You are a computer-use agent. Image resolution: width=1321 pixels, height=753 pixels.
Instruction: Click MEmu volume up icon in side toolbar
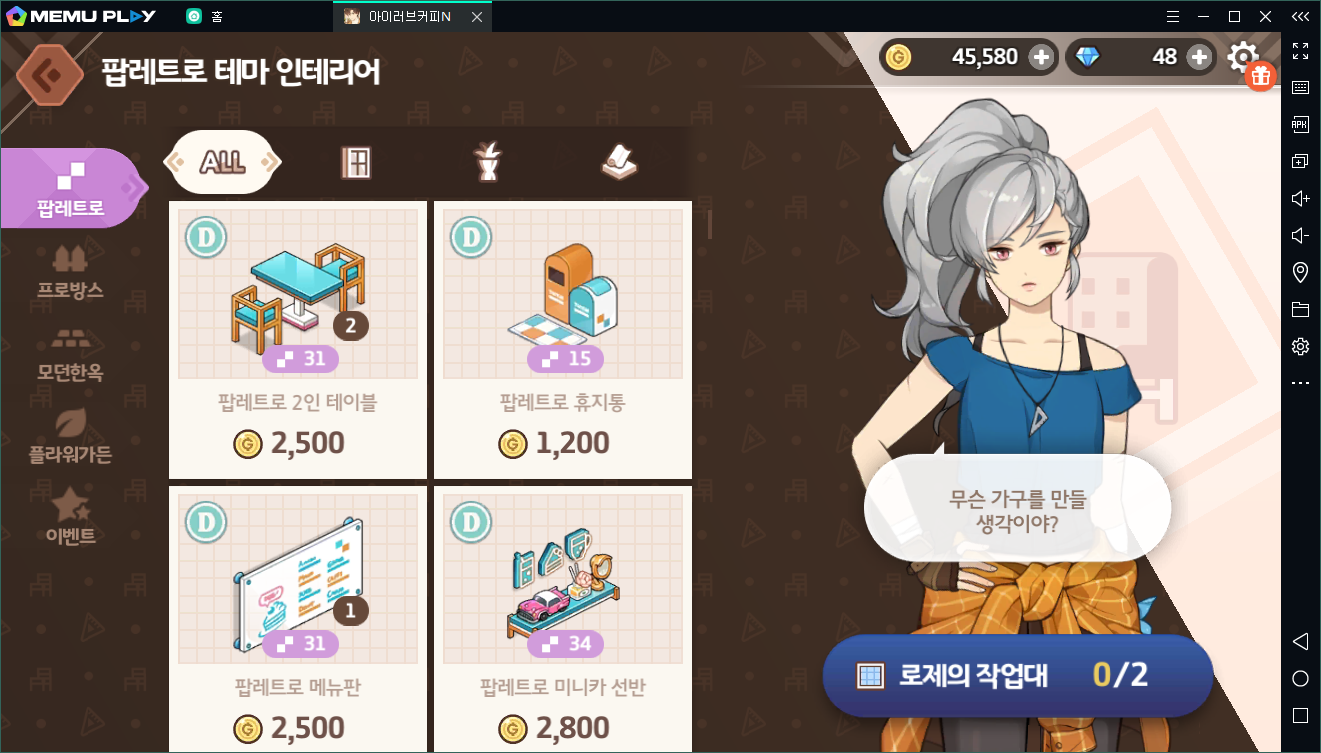pos(1300,199)
